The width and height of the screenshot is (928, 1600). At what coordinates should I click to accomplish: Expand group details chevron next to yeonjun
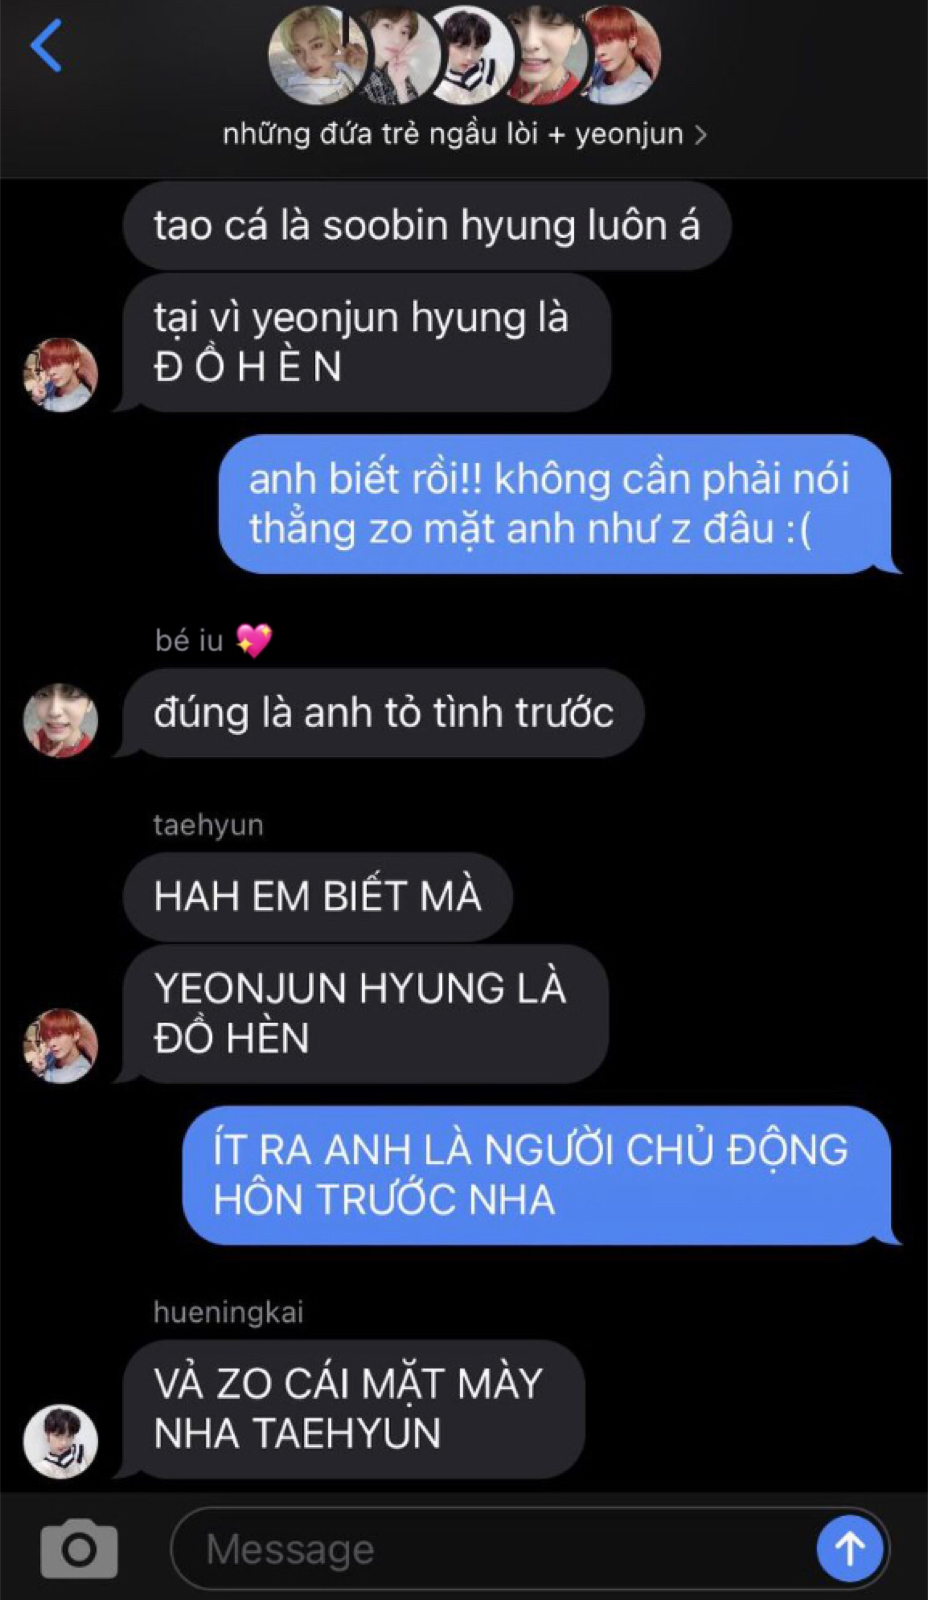(700, 134)
